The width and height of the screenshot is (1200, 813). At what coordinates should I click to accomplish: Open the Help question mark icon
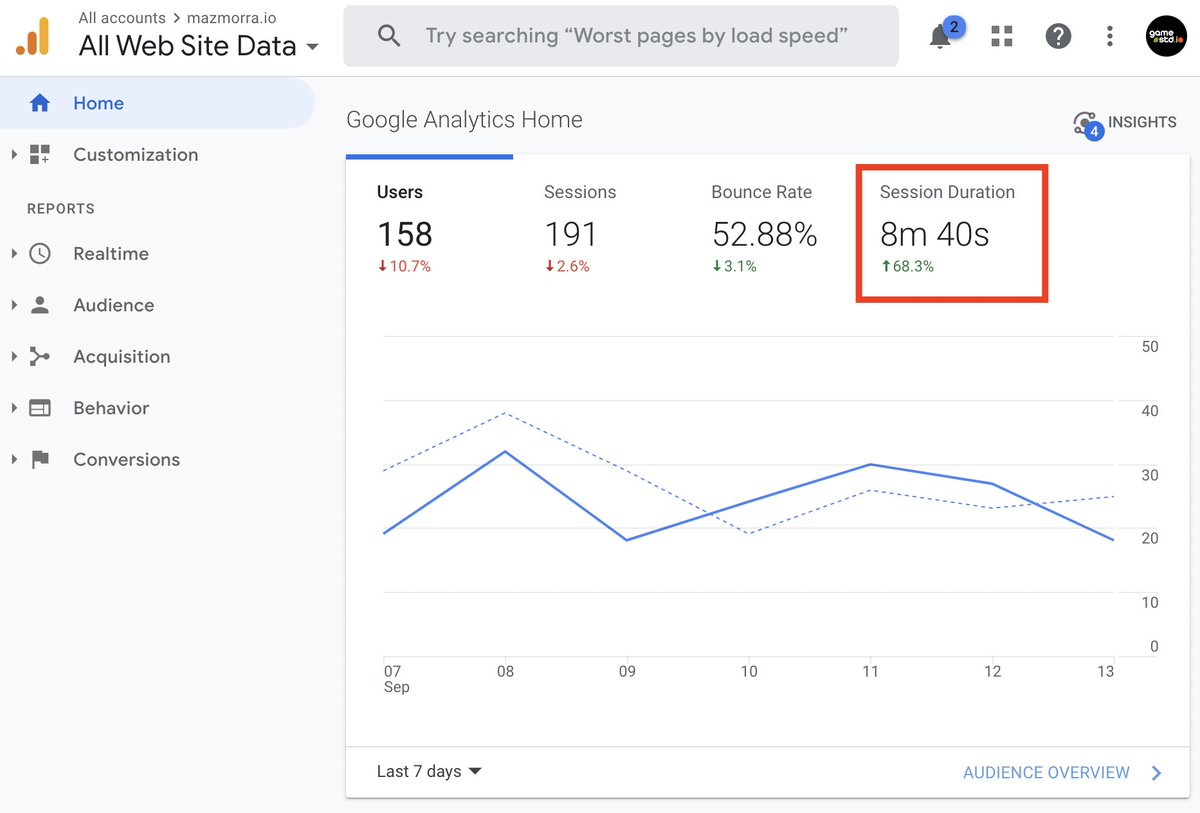point(1058,37)
